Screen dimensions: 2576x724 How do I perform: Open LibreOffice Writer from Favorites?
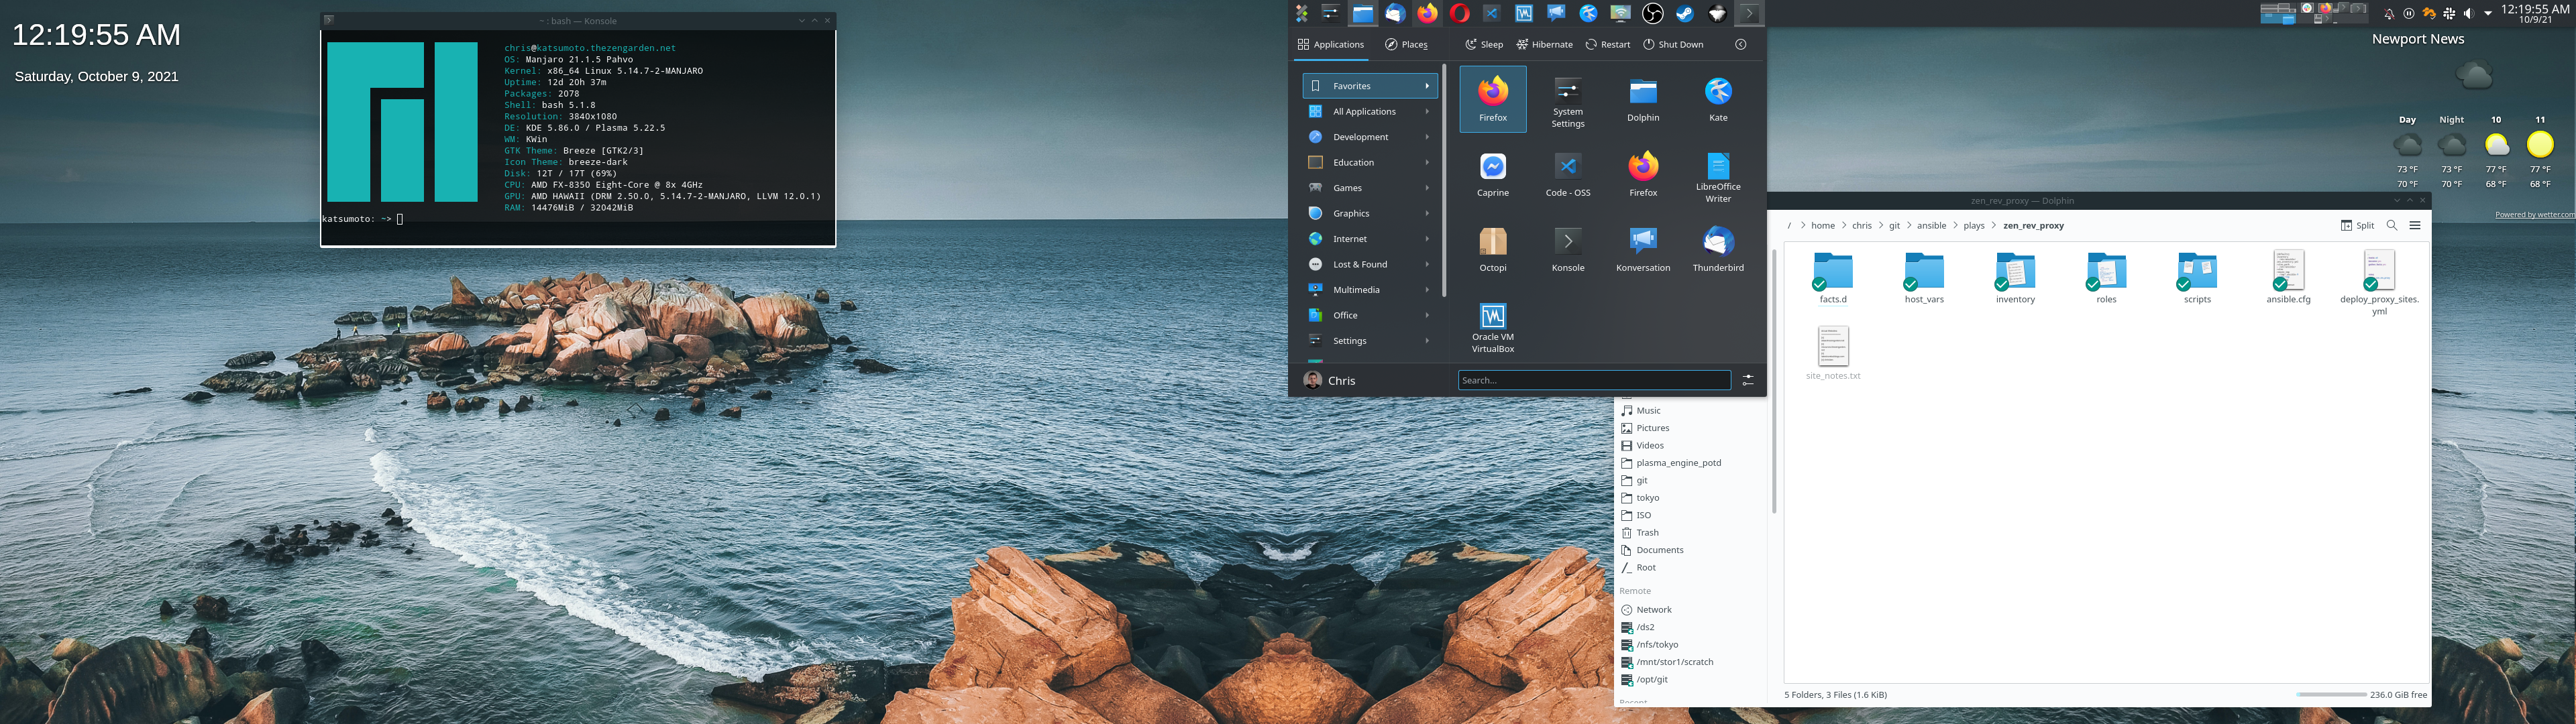coord(1718,174)
